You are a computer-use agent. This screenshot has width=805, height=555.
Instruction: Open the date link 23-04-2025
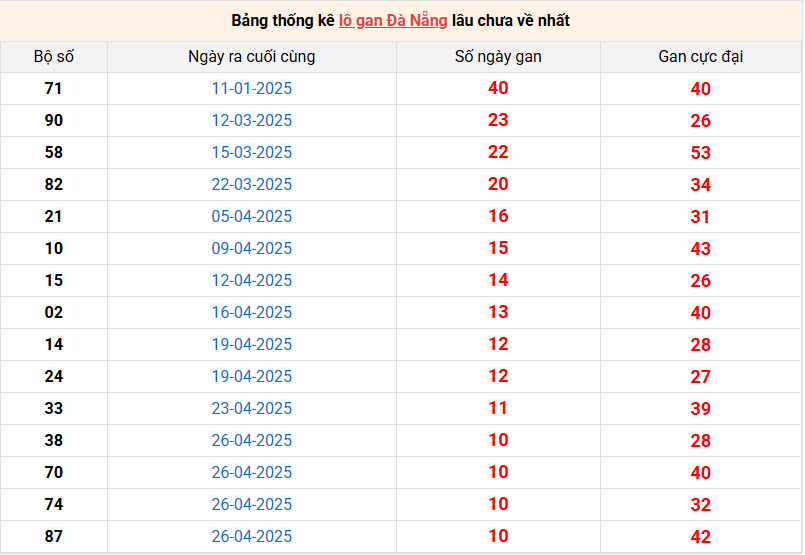point(252,408)
